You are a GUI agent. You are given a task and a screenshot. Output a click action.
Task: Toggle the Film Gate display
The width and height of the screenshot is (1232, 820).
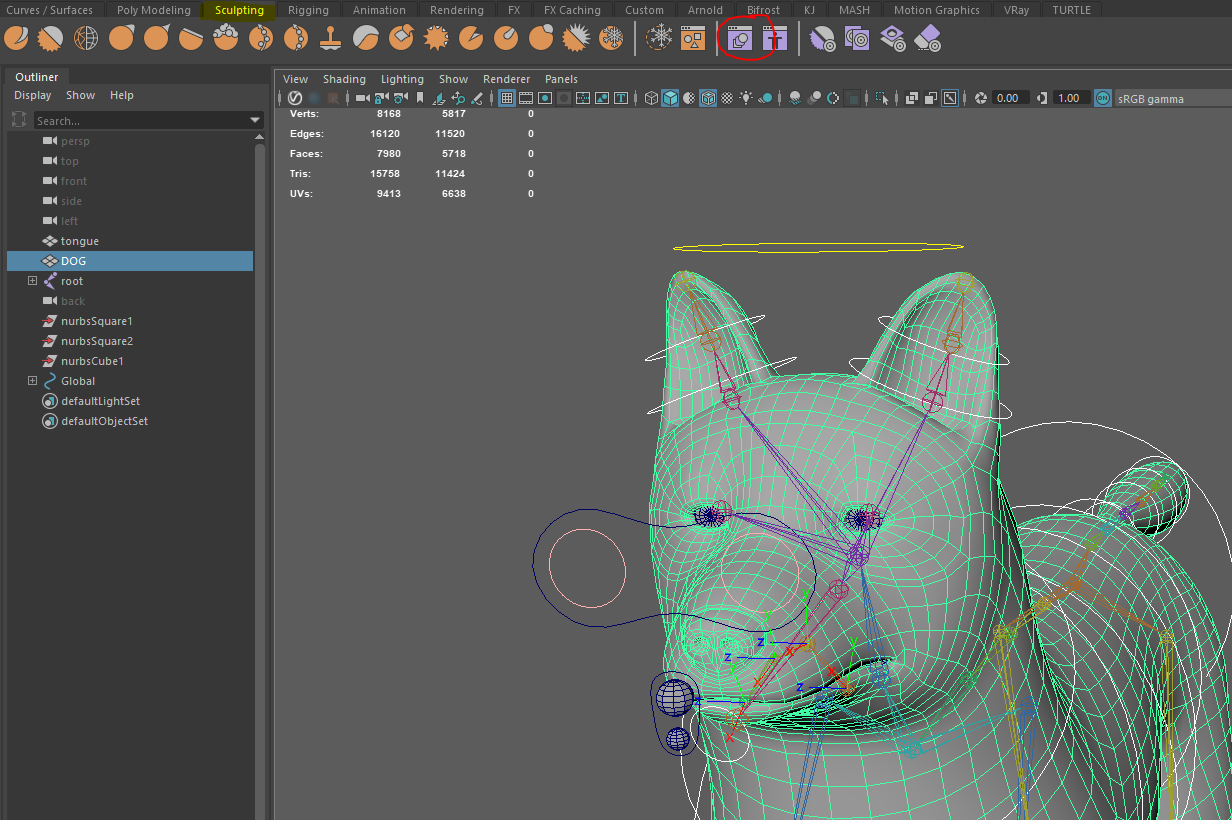(x=525, y=98)
